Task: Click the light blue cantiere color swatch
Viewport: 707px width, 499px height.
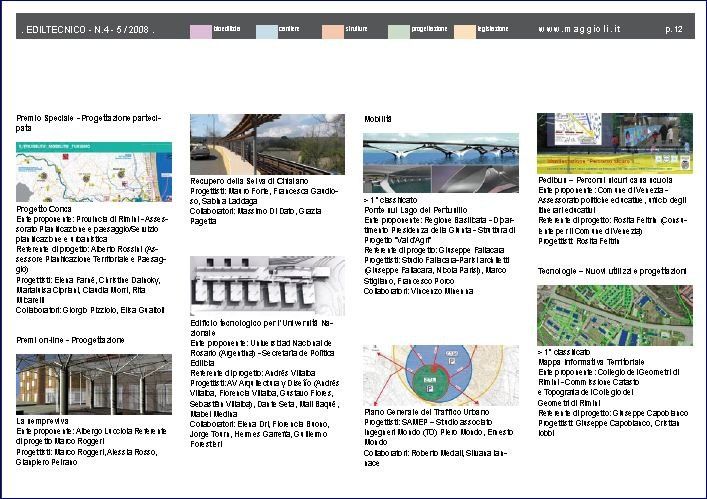Action: click(x=267, y=32)
